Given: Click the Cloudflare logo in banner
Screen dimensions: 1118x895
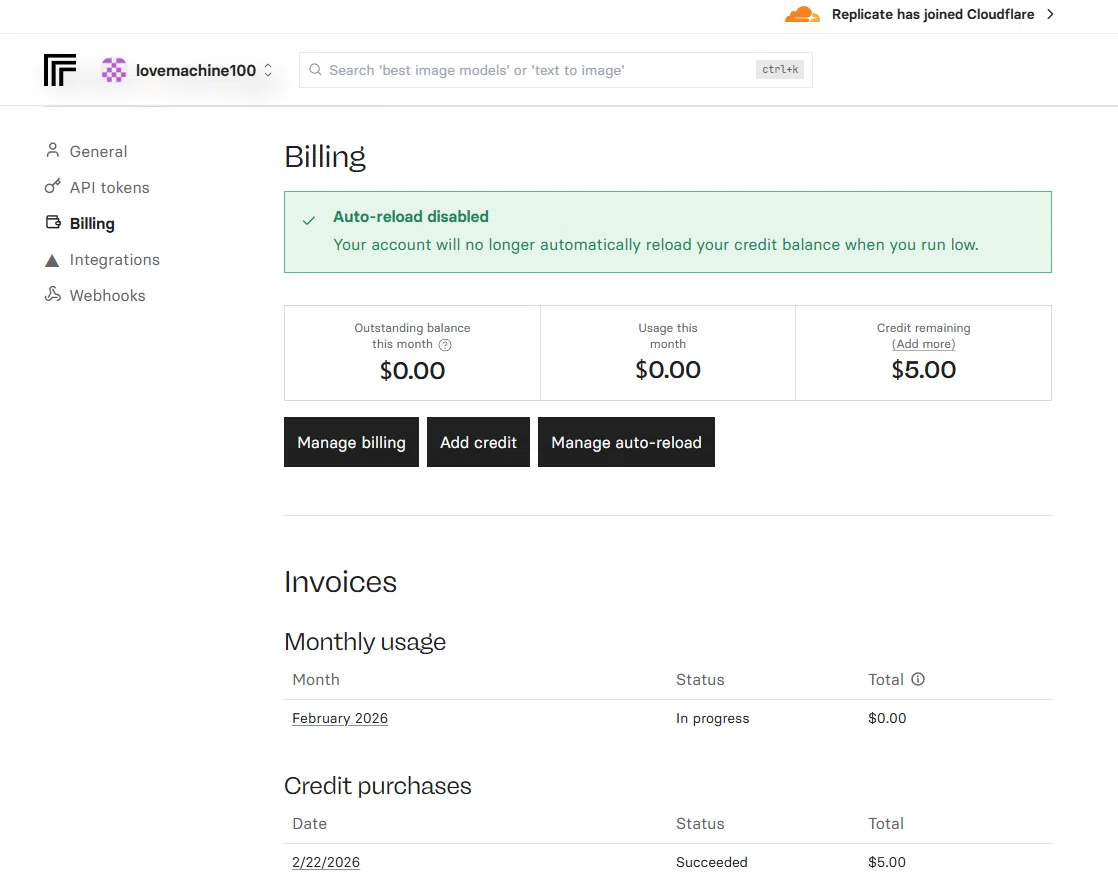Looking at the screenshot, I should point(802,14).
